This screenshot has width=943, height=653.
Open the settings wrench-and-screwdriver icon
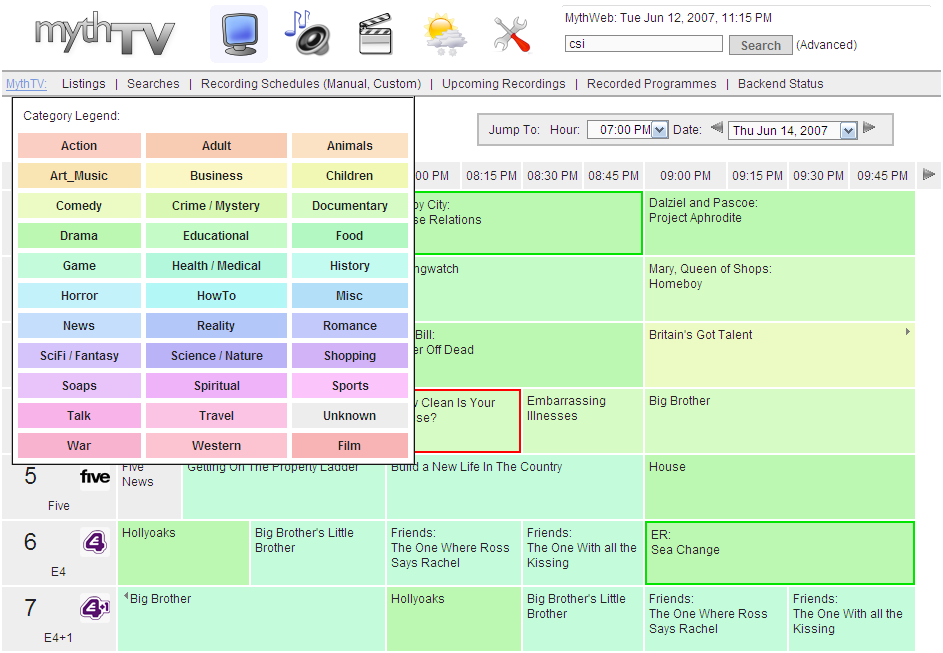click(x=511, y=34)
